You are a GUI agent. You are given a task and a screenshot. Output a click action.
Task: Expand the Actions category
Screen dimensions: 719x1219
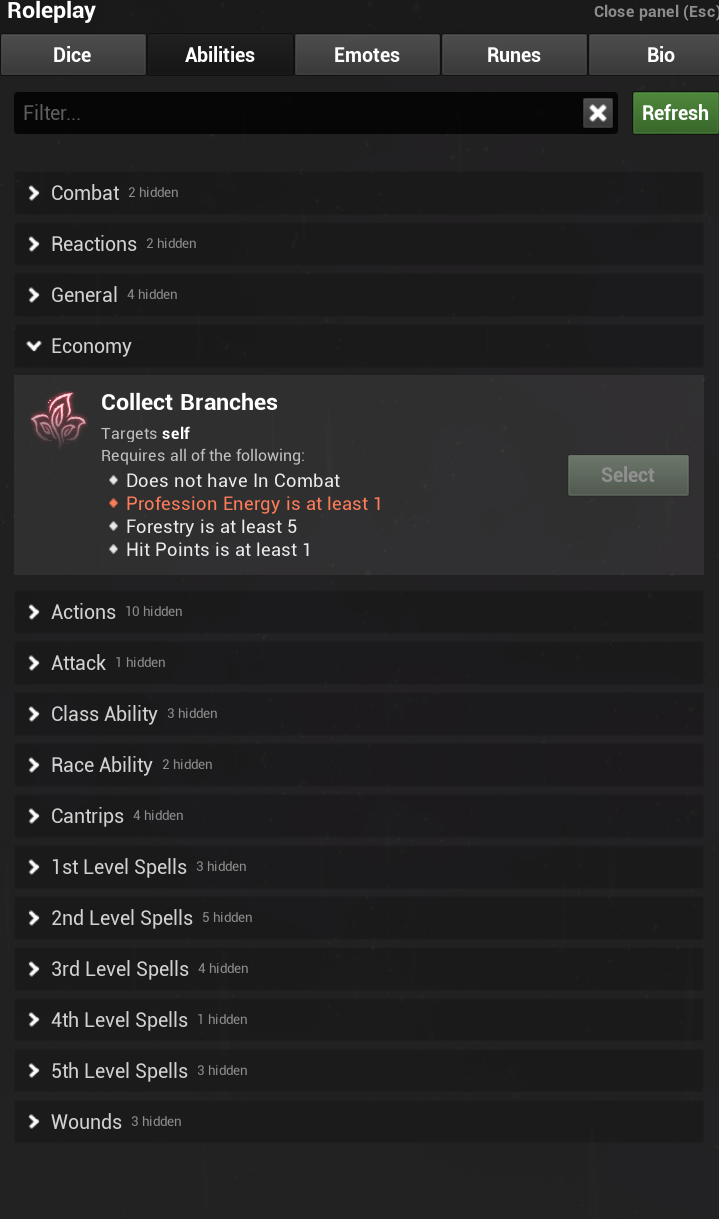[83, 612]
